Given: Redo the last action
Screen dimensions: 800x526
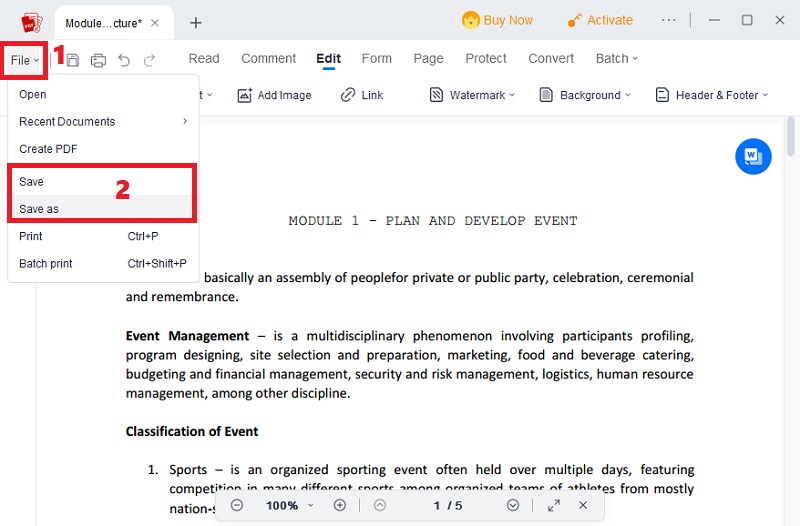Looking at the screenshot, I should tap(149, 60).
